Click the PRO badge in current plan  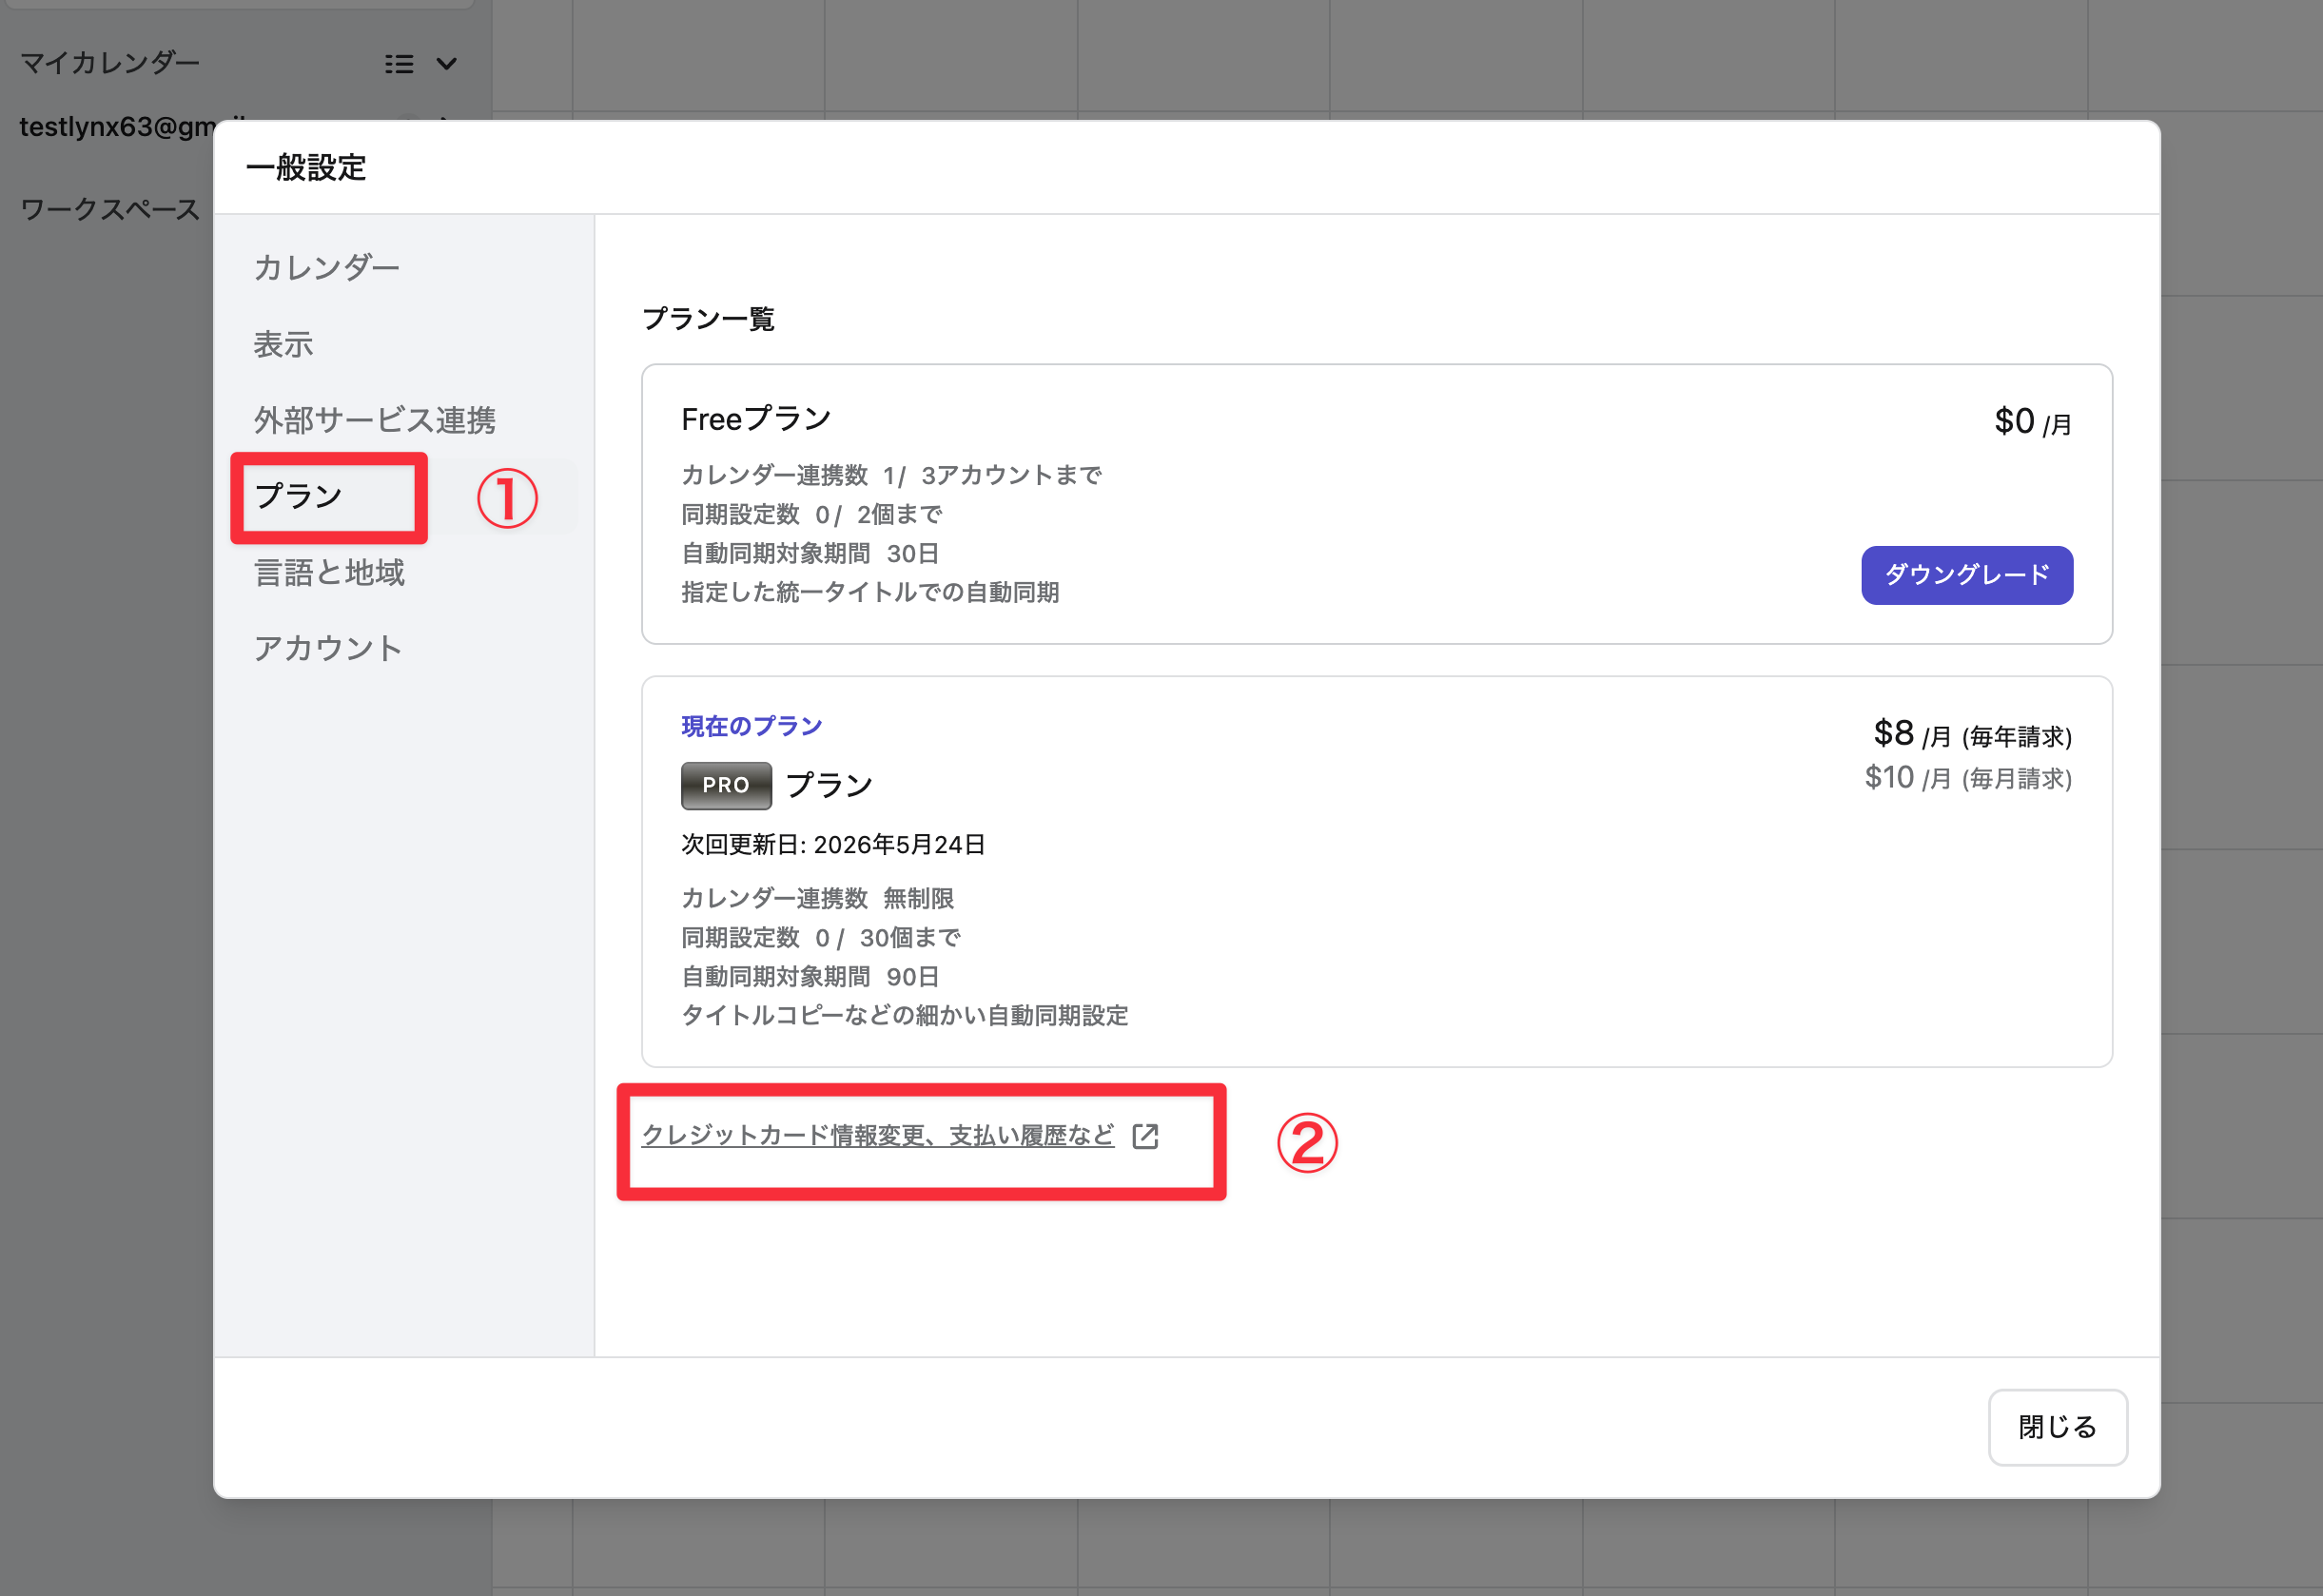(726, 785)
